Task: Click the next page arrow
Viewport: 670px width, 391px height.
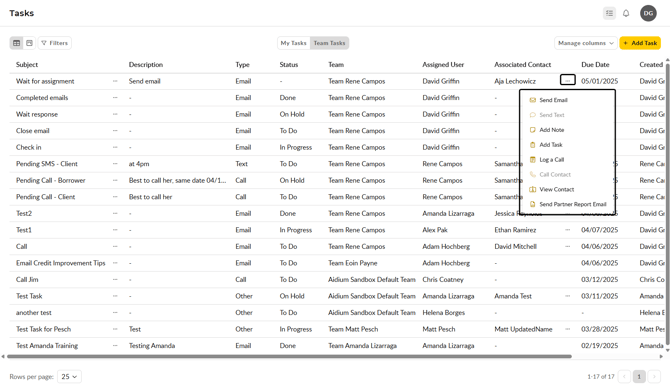Action: pyautogui.click(x=654, y=376)
